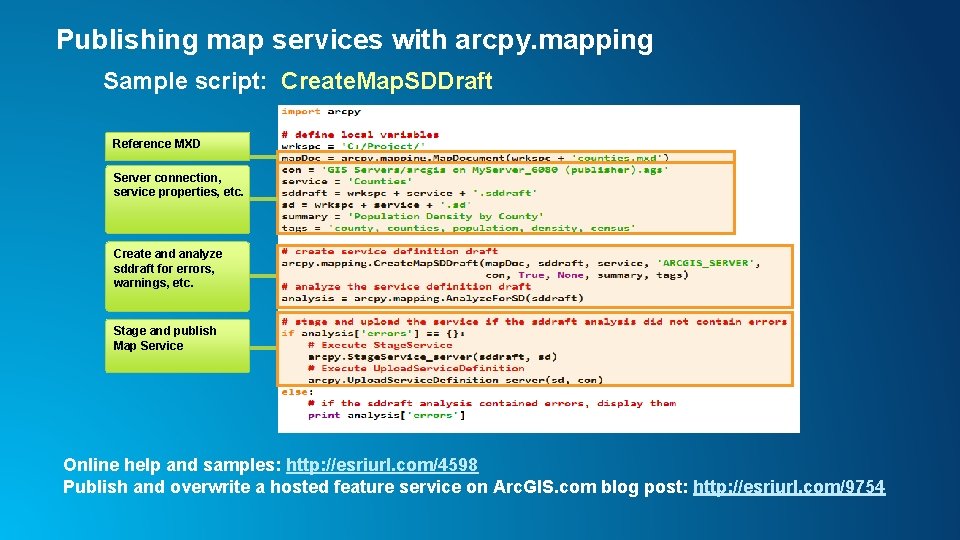Click the 'con, True, None, summary, tags)' line

click(587, 275)
